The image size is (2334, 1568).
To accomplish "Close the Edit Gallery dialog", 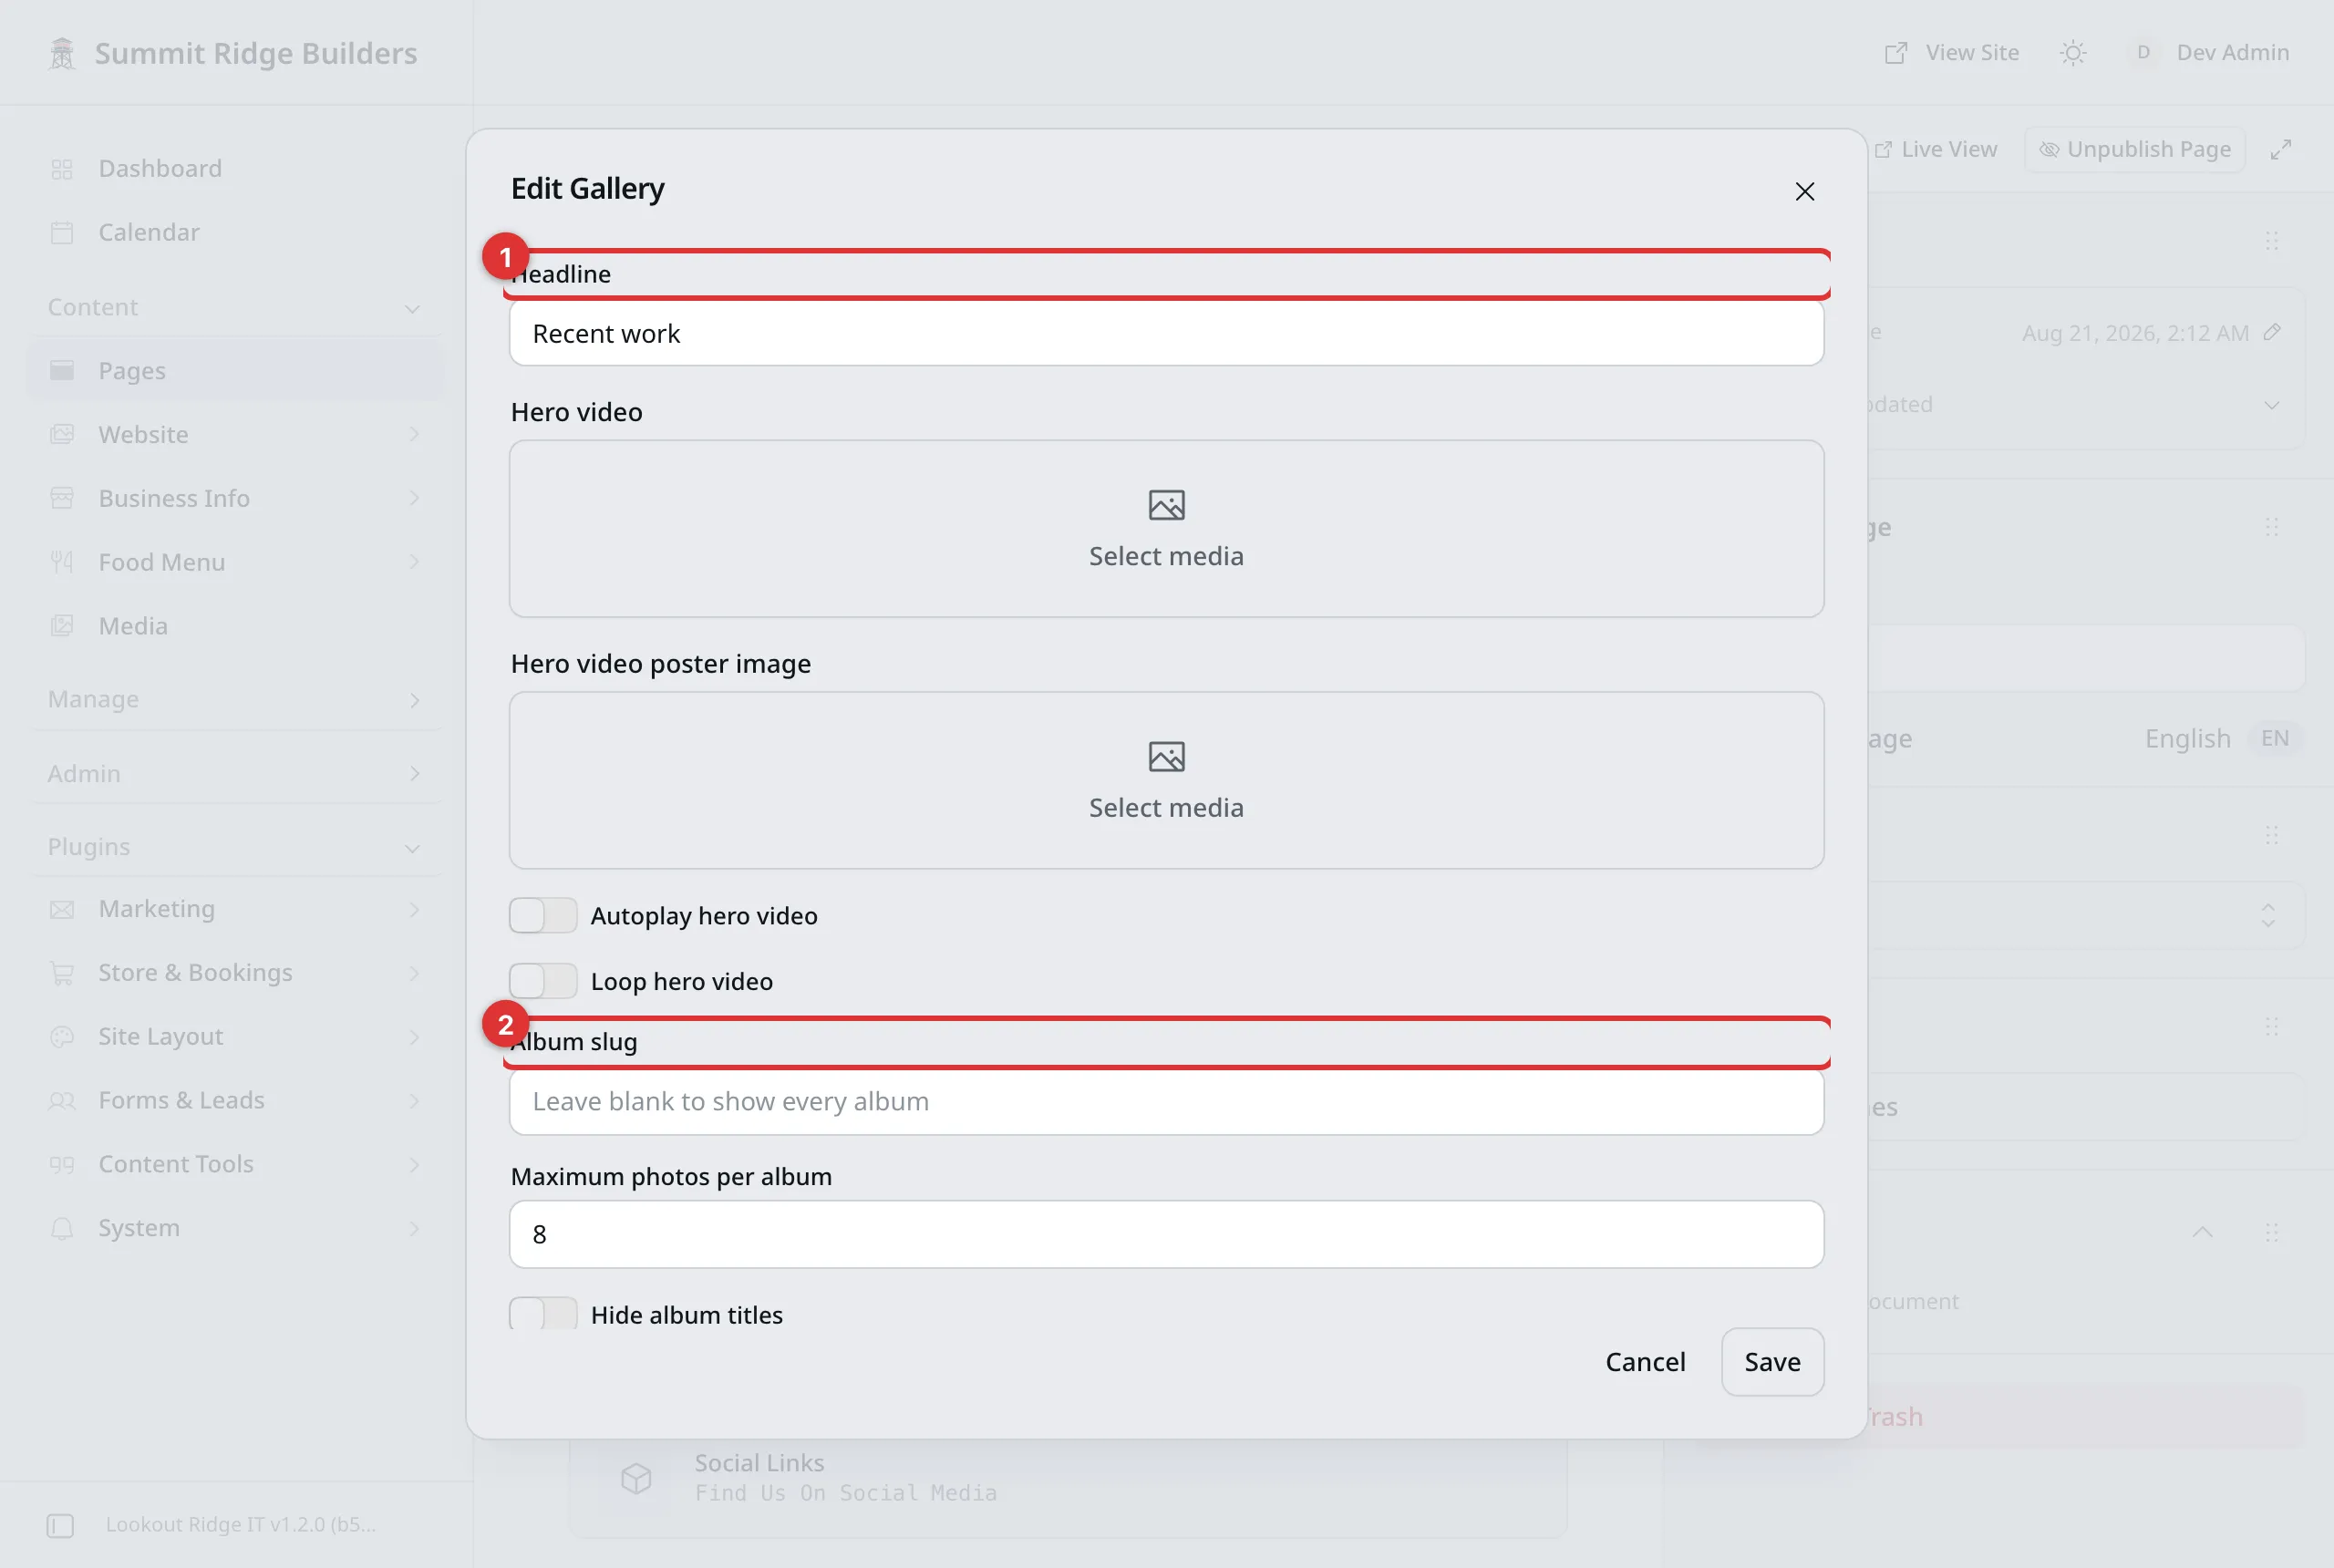I will (x=1804, y=191).
